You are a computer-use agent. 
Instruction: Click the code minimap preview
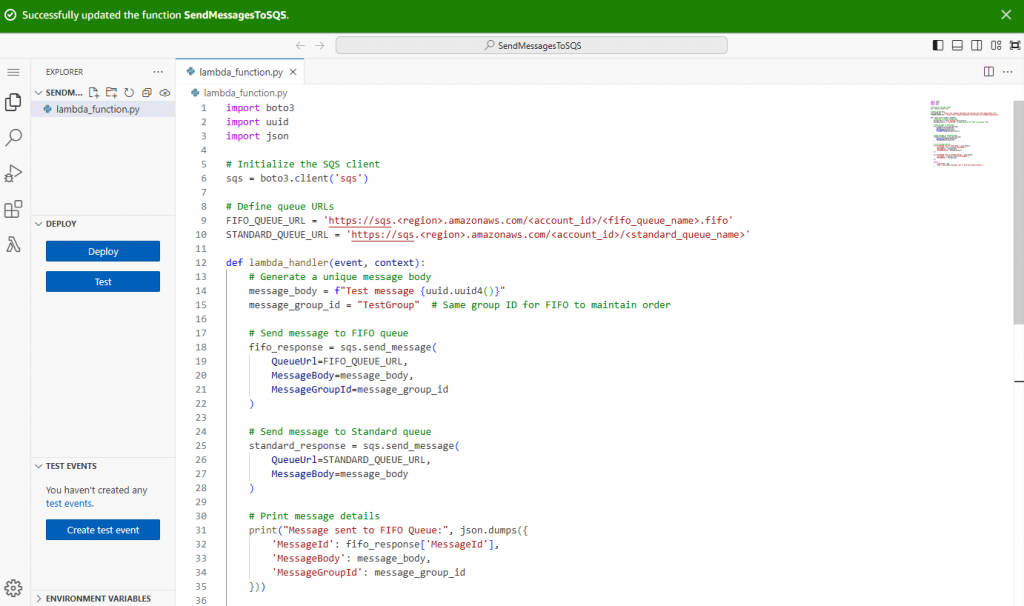(967, 134)
